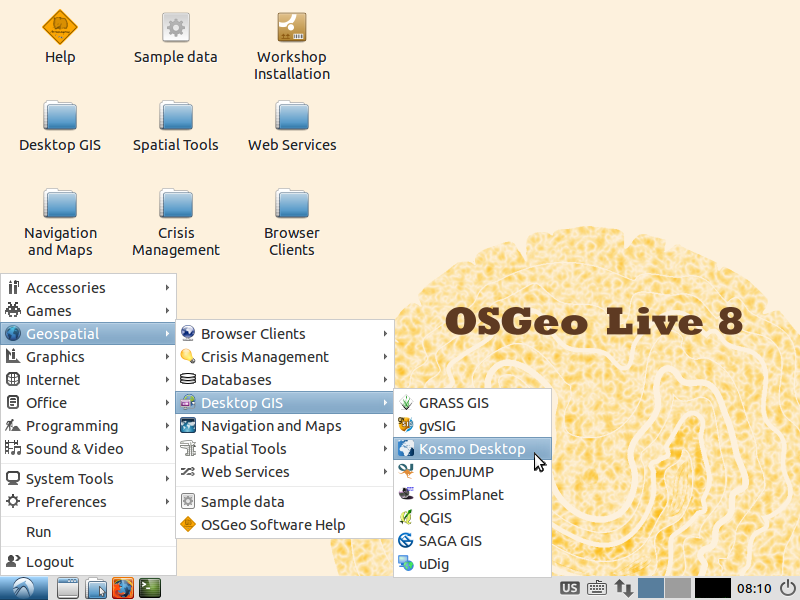Expand the Office menu category
Screen dimensions: 800x600
[88, 403]
